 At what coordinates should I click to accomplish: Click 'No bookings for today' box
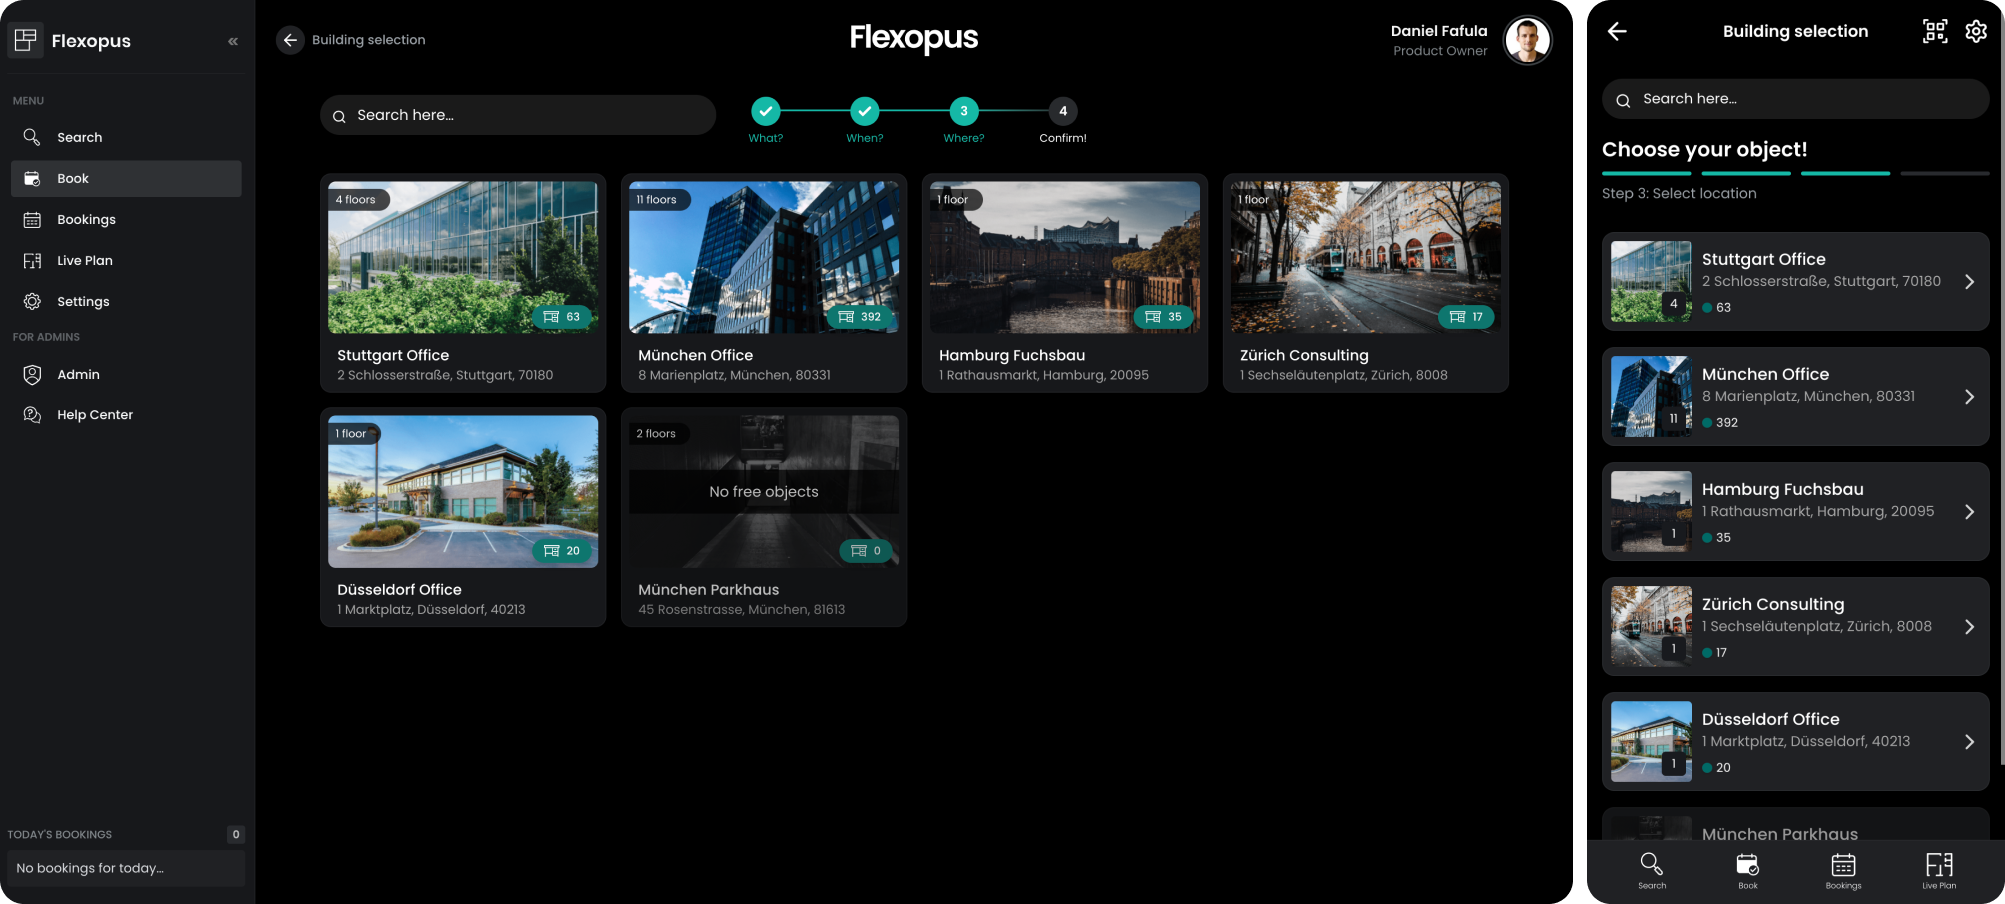point(125,868)
